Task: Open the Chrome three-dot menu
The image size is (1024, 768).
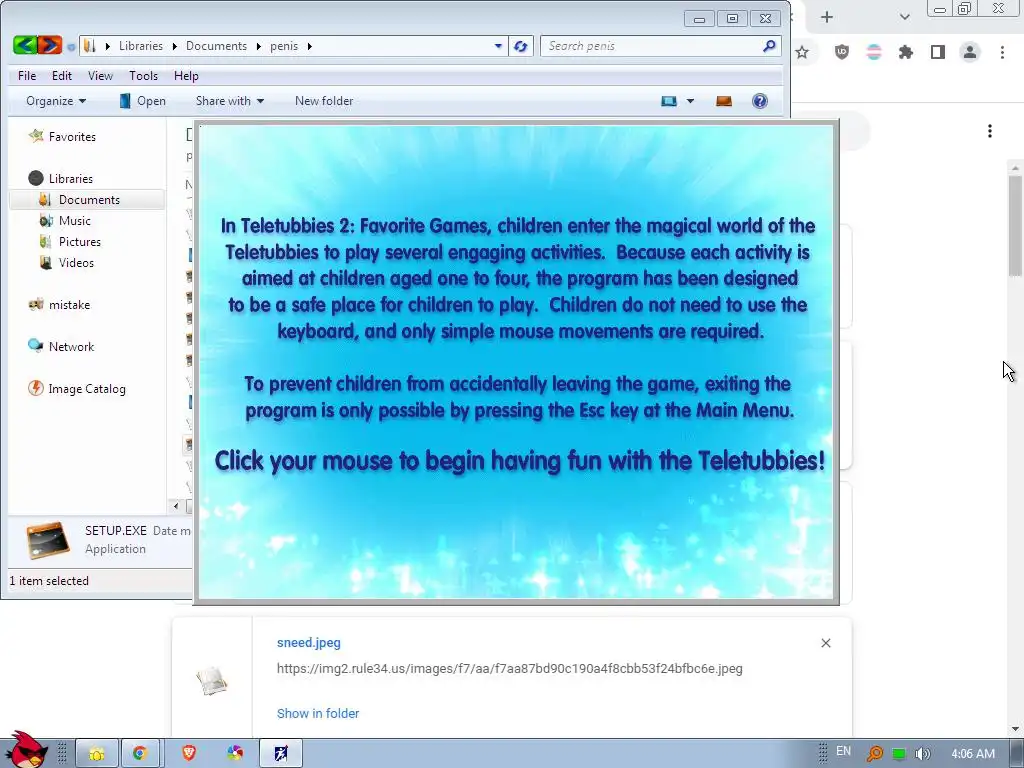Action: [1002, 52]
